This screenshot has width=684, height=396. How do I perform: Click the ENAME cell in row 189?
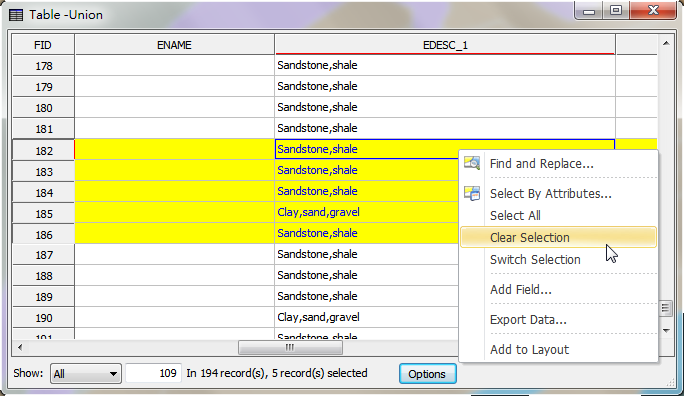[174, 296]
